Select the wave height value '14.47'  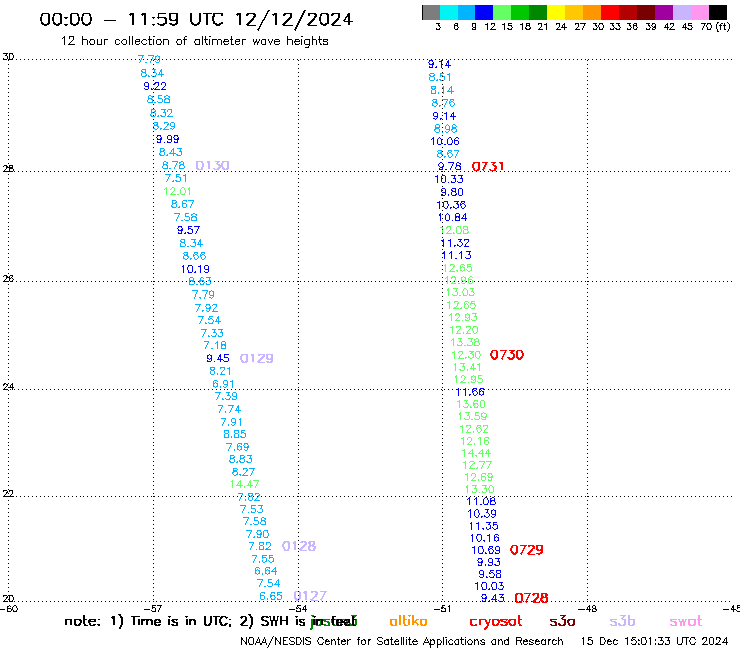[244, 484]
